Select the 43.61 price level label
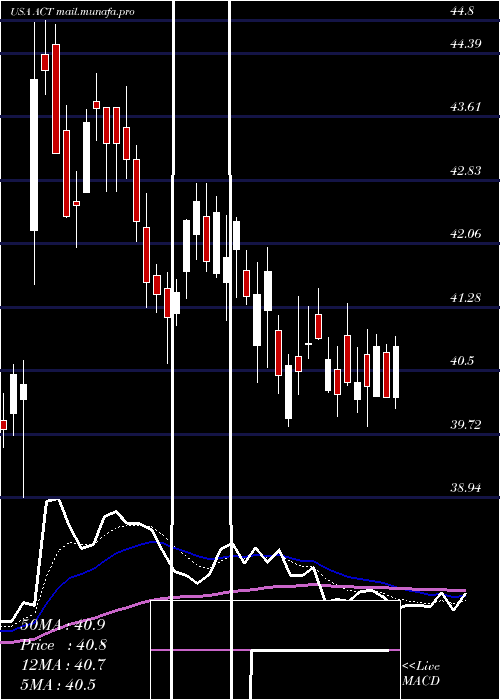Image resolution: width=500 pixels, height=700 pixels. pos(466,107)
